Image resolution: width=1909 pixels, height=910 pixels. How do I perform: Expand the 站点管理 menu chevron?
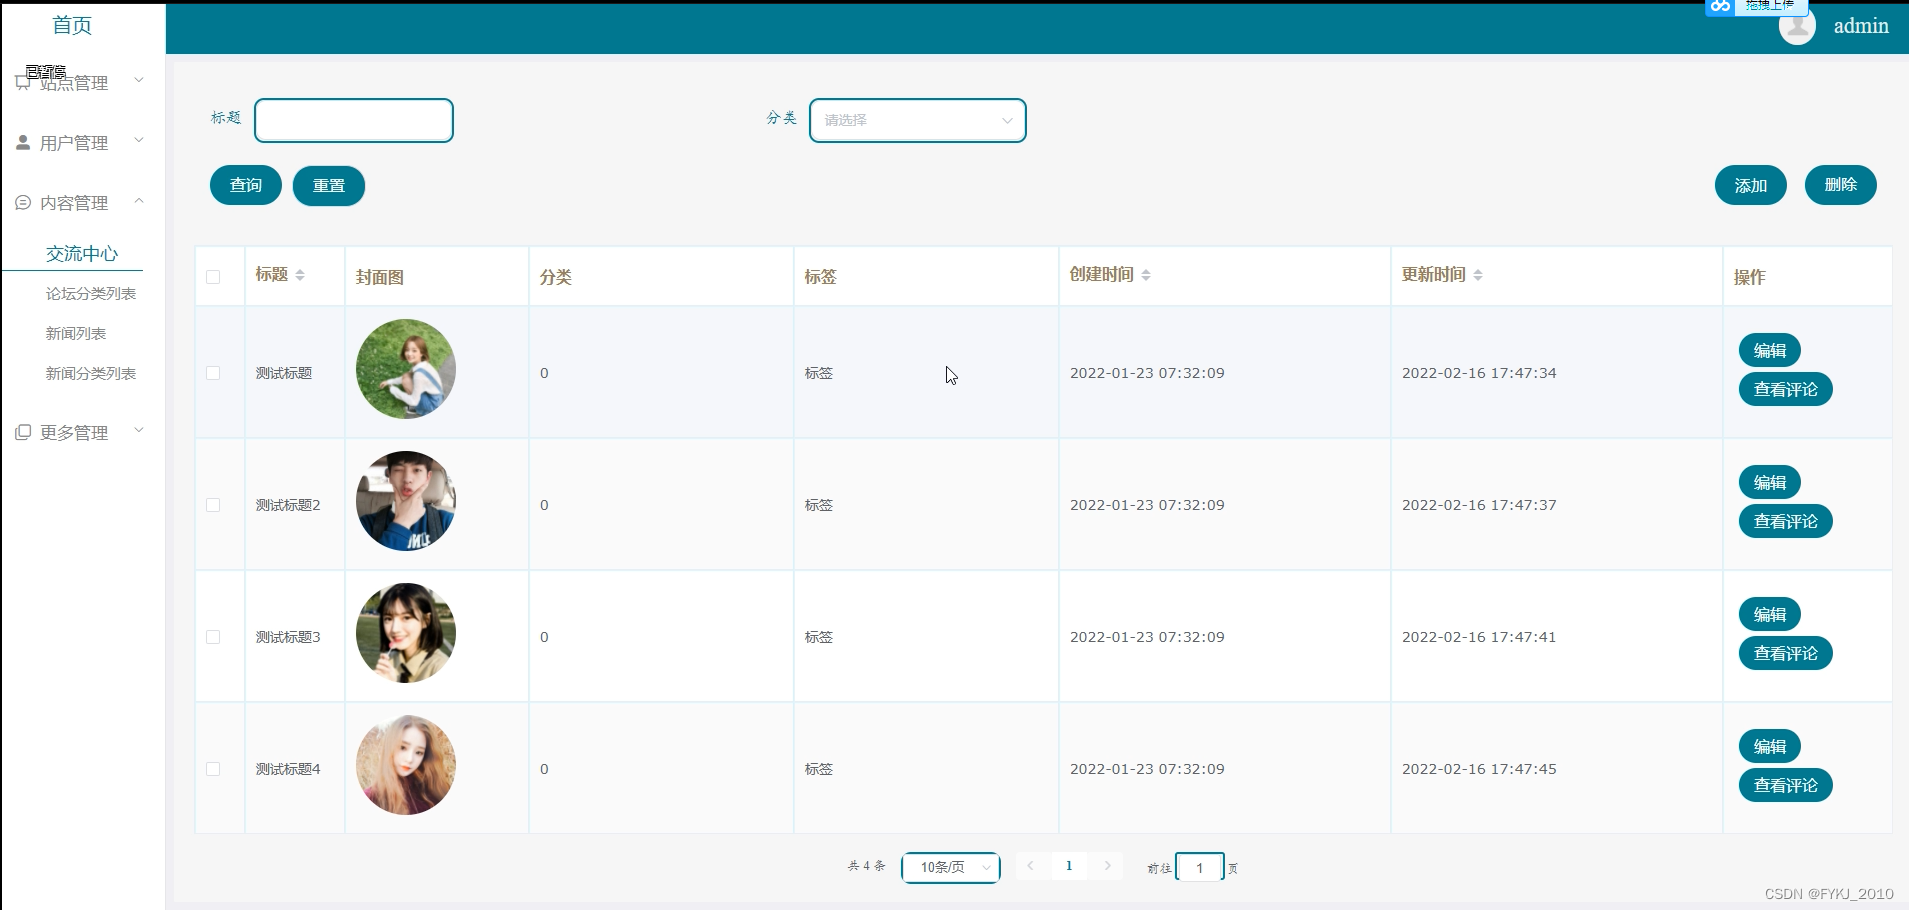coord(139,80)
